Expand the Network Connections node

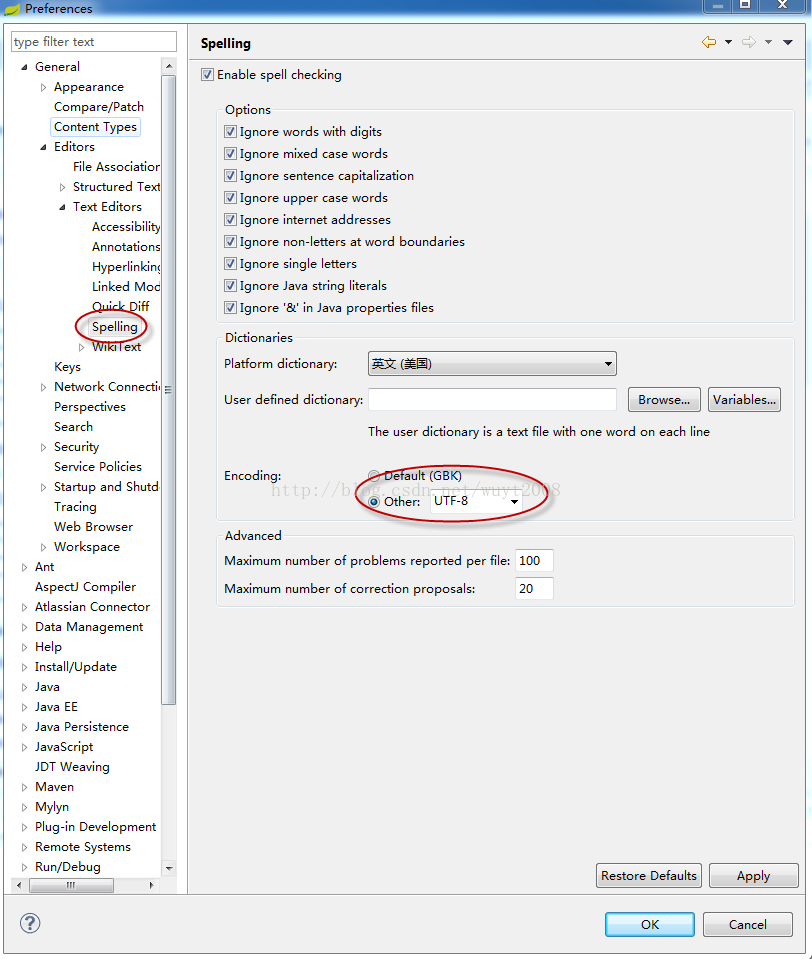point(43,387)
